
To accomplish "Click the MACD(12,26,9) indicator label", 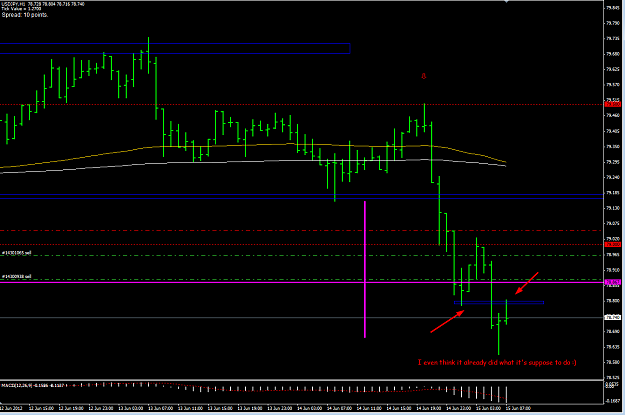I will [33, 385].
